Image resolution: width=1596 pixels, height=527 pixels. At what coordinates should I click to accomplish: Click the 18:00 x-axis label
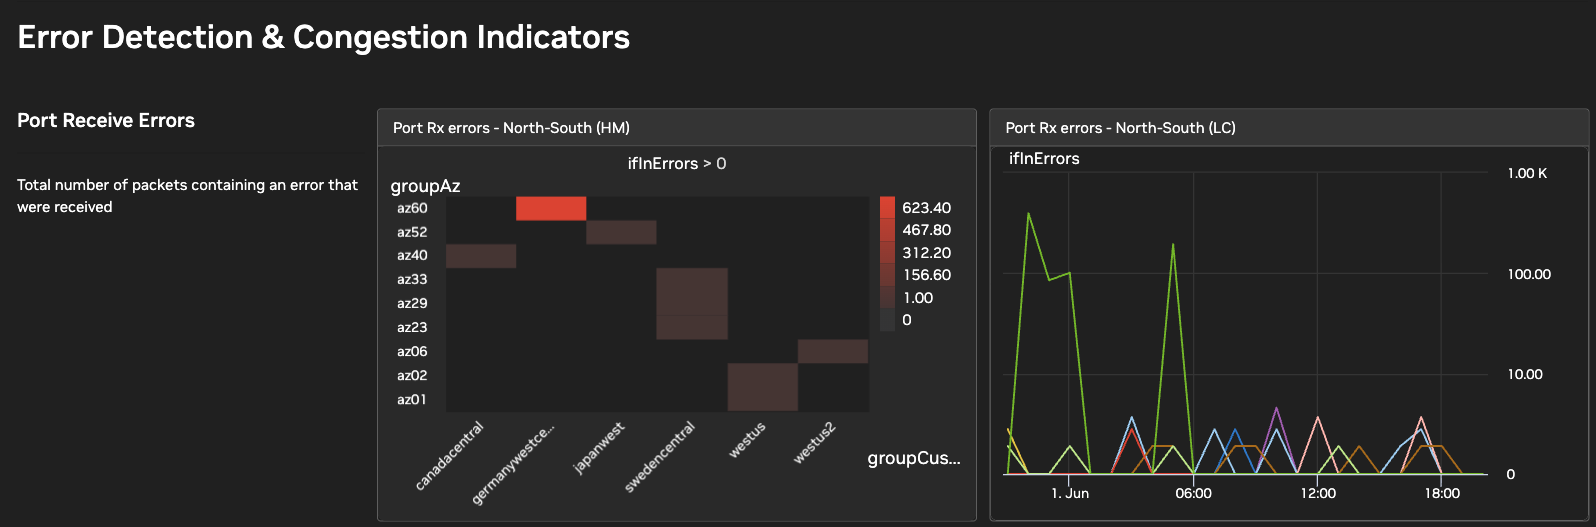click(x=1442, y=493)
